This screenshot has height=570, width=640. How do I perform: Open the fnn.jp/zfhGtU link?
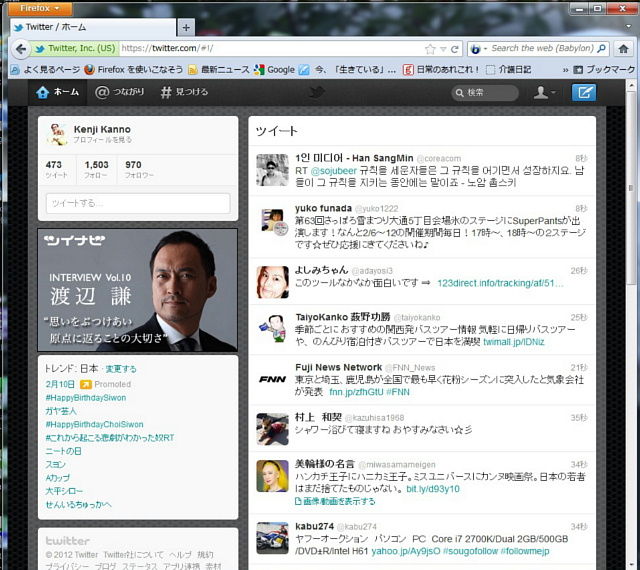356,392
